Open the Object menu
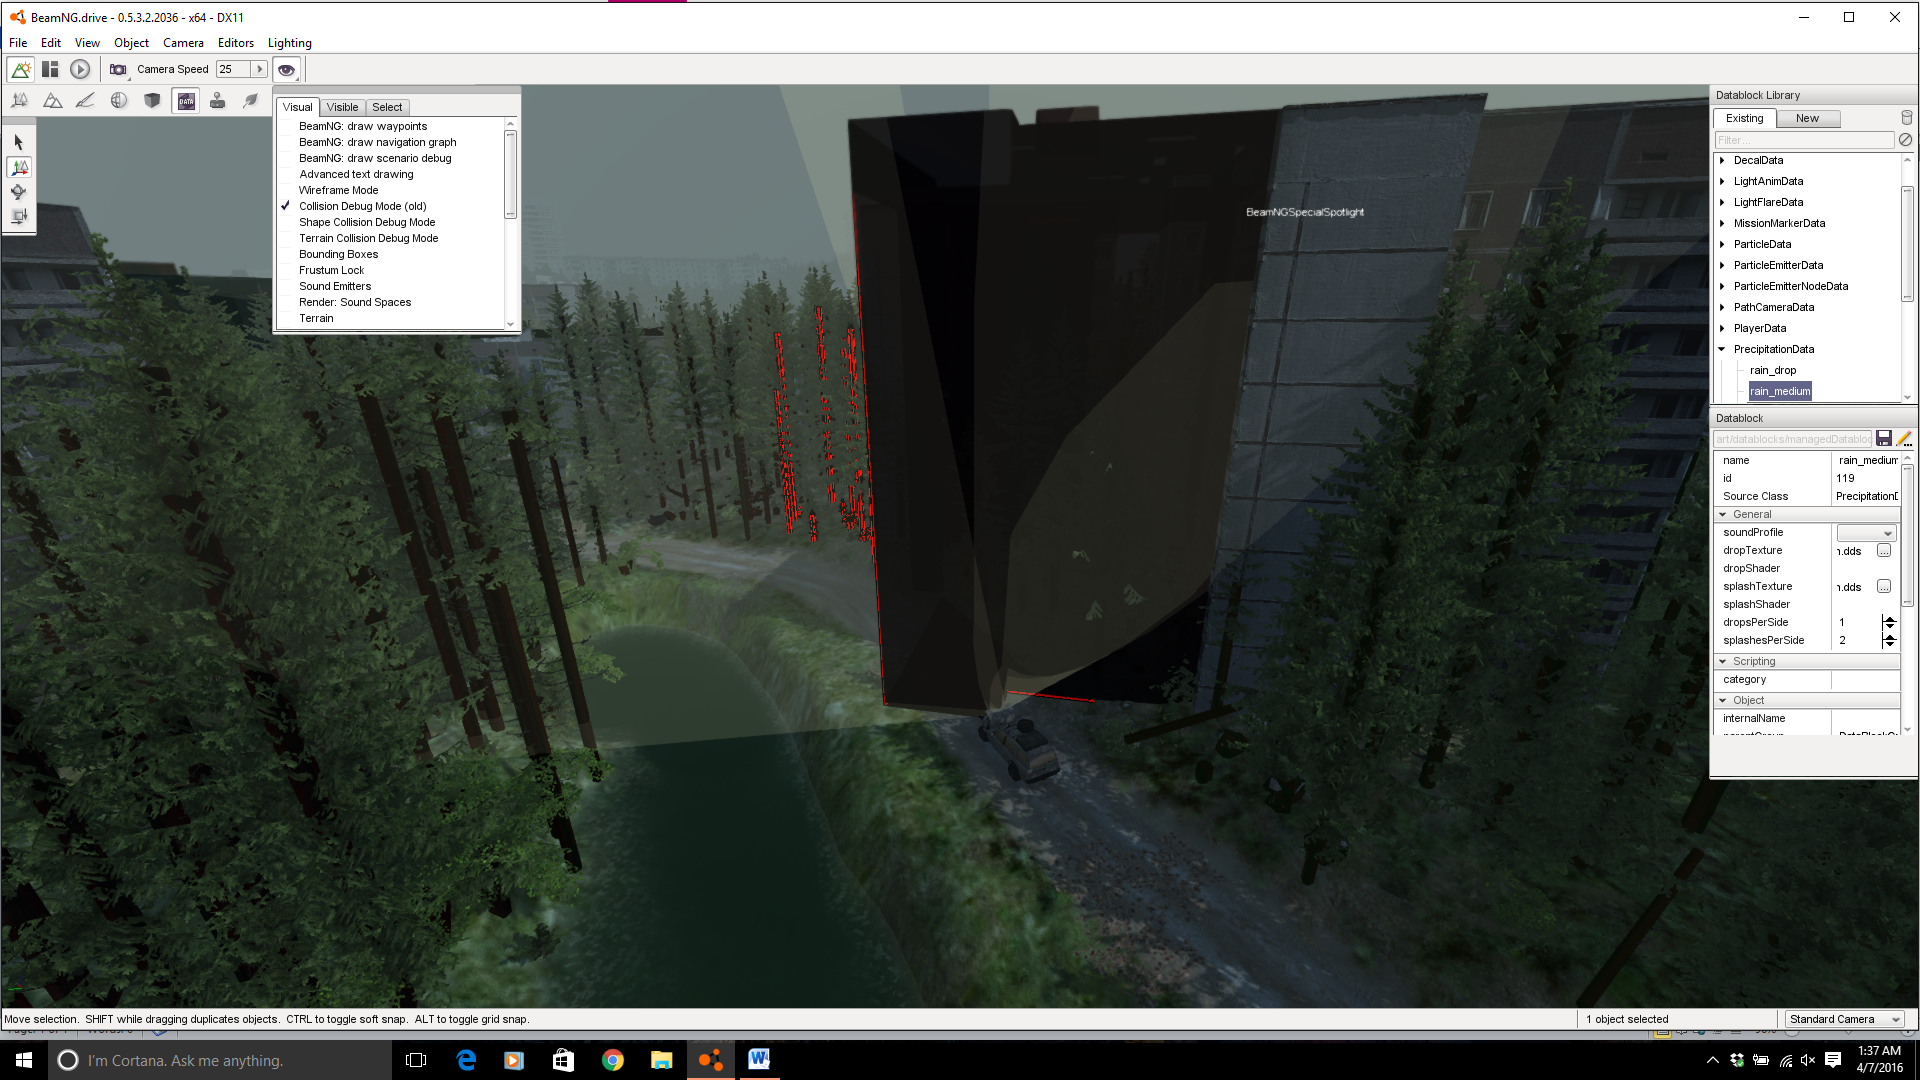 point(131,43)
